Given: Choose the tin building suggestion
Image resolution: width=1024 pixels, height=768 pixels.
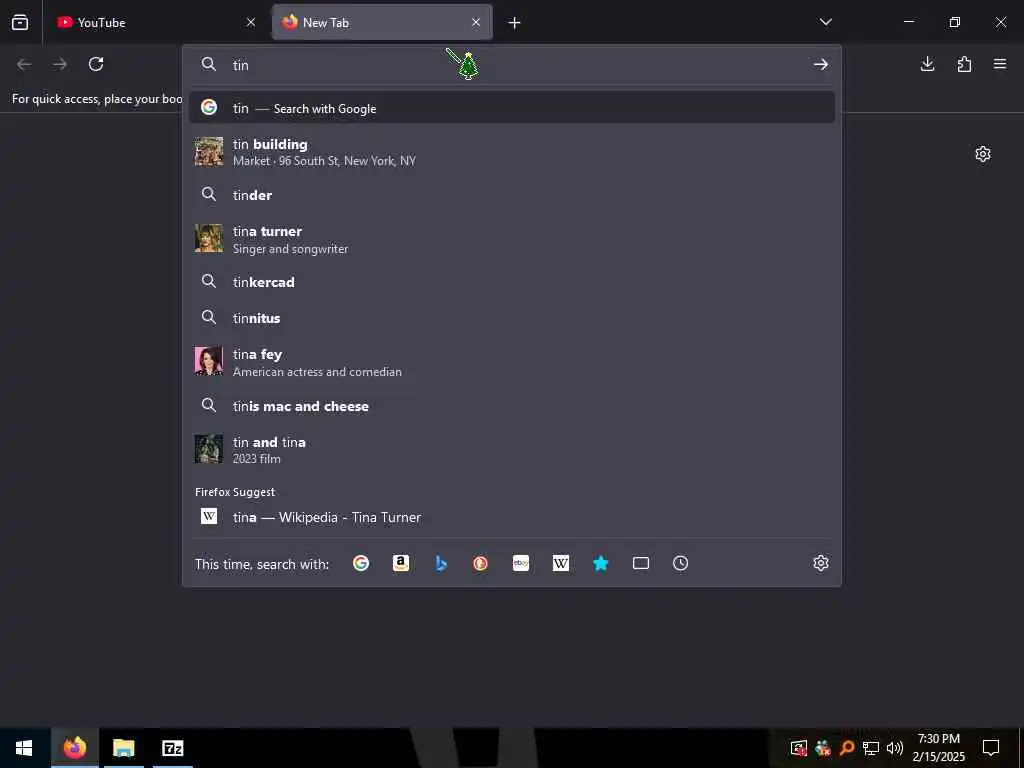Looking at the screenshot, I should point(512,152).
